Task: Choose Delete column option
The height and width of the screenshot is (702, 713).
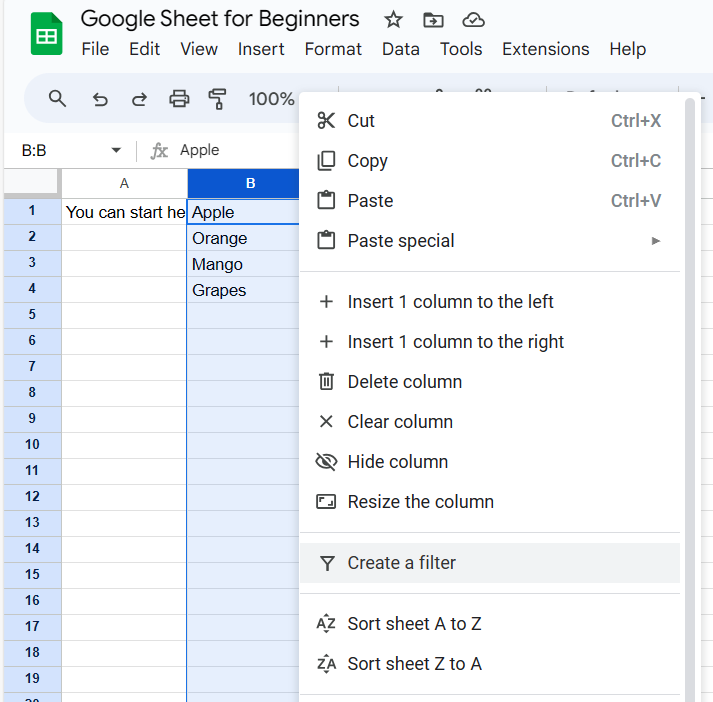Action: point(490,382)
